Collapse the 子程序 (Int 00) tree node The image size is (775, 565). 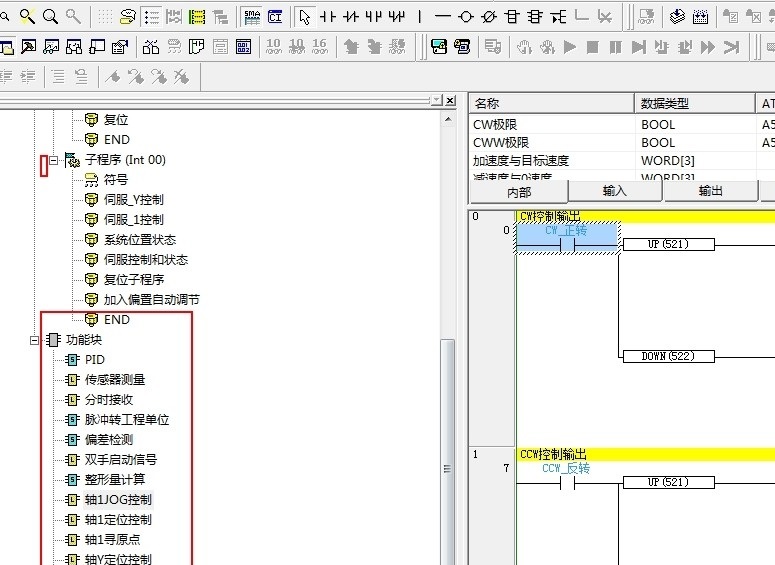pos(53,160)
